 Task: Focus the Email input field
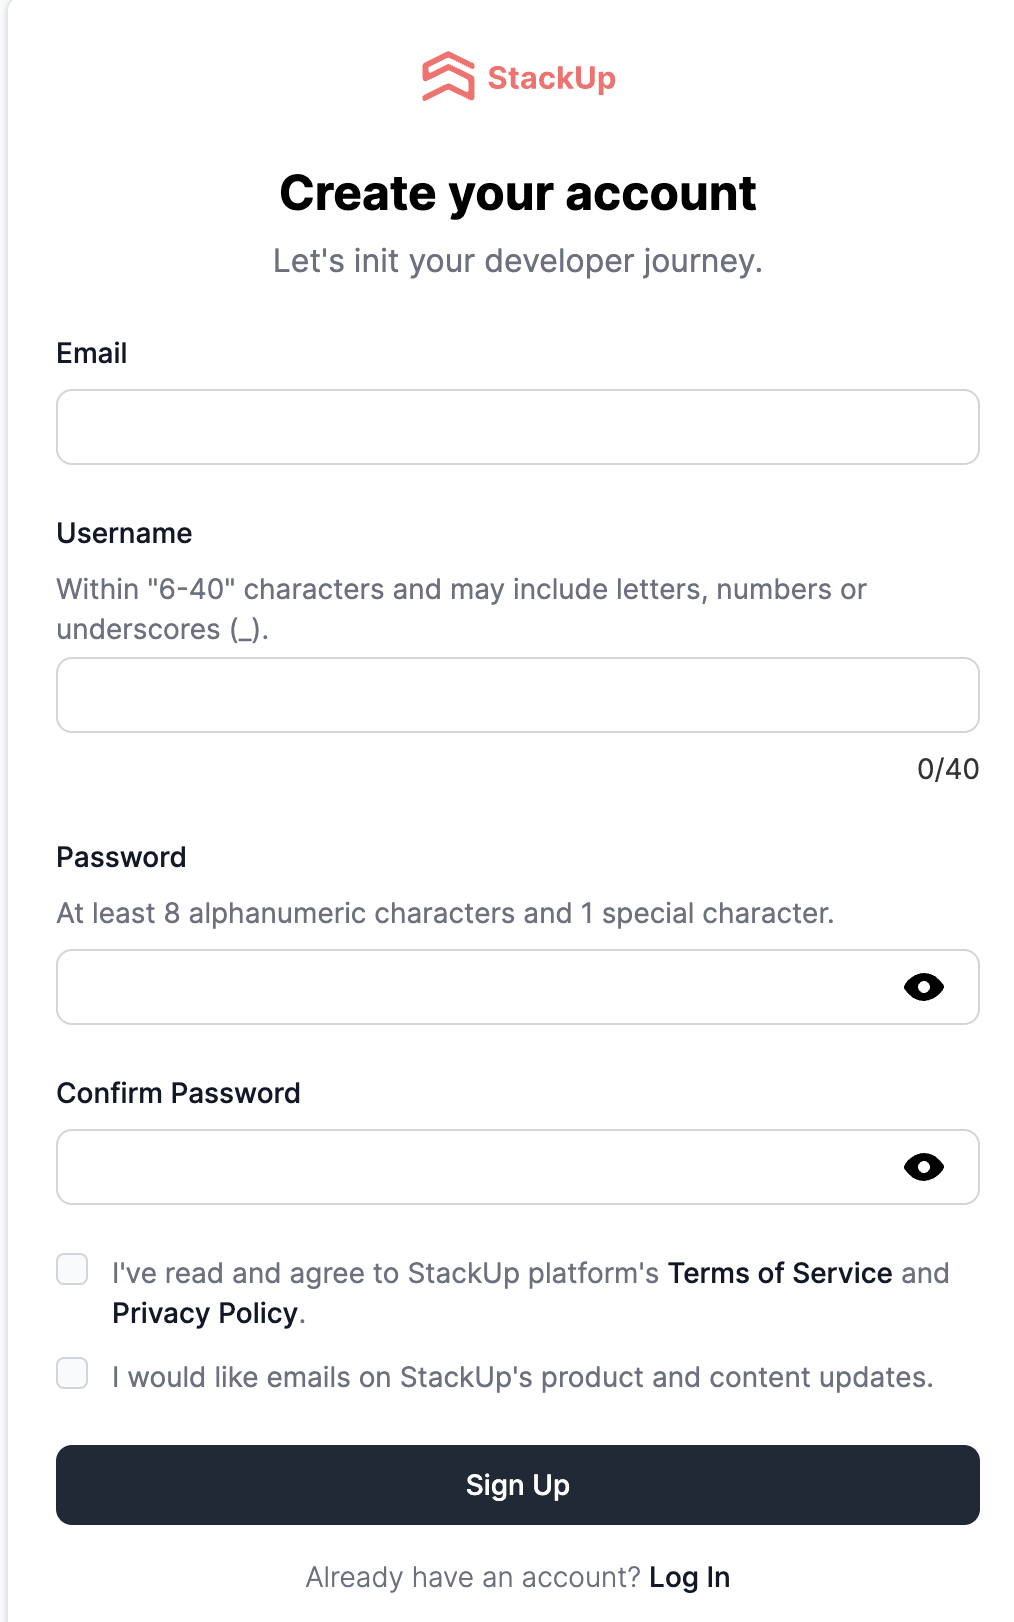click(x=517, y=427)
